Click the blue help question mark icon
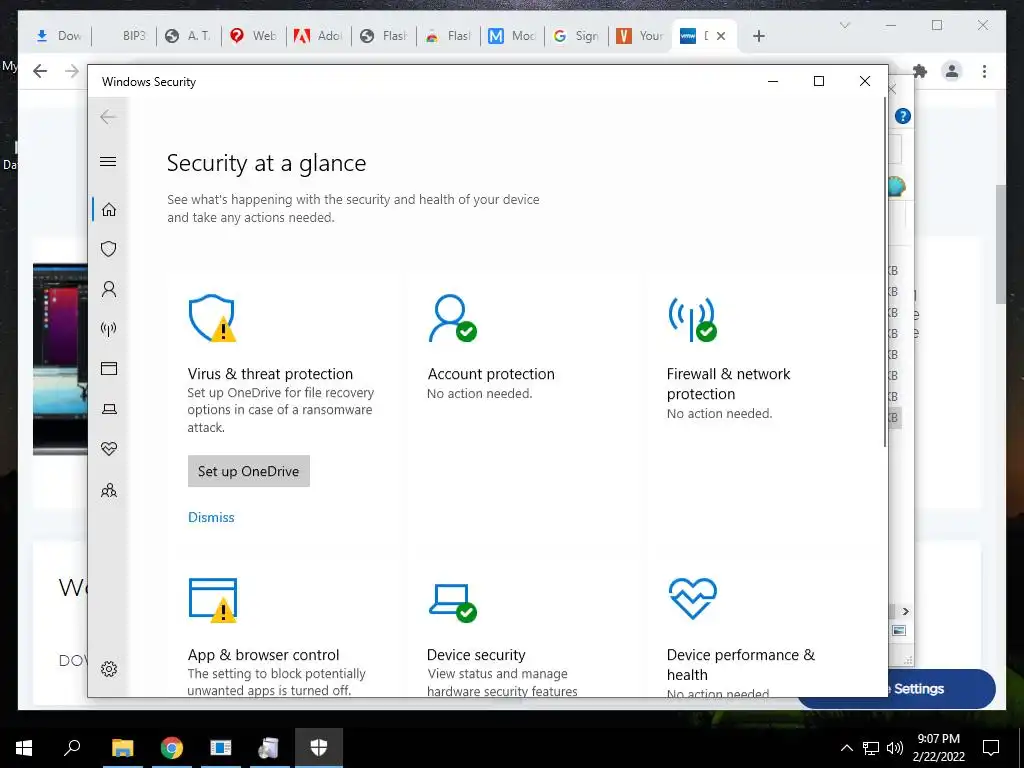Screen dimensions: 1024x768 [903, 116]
